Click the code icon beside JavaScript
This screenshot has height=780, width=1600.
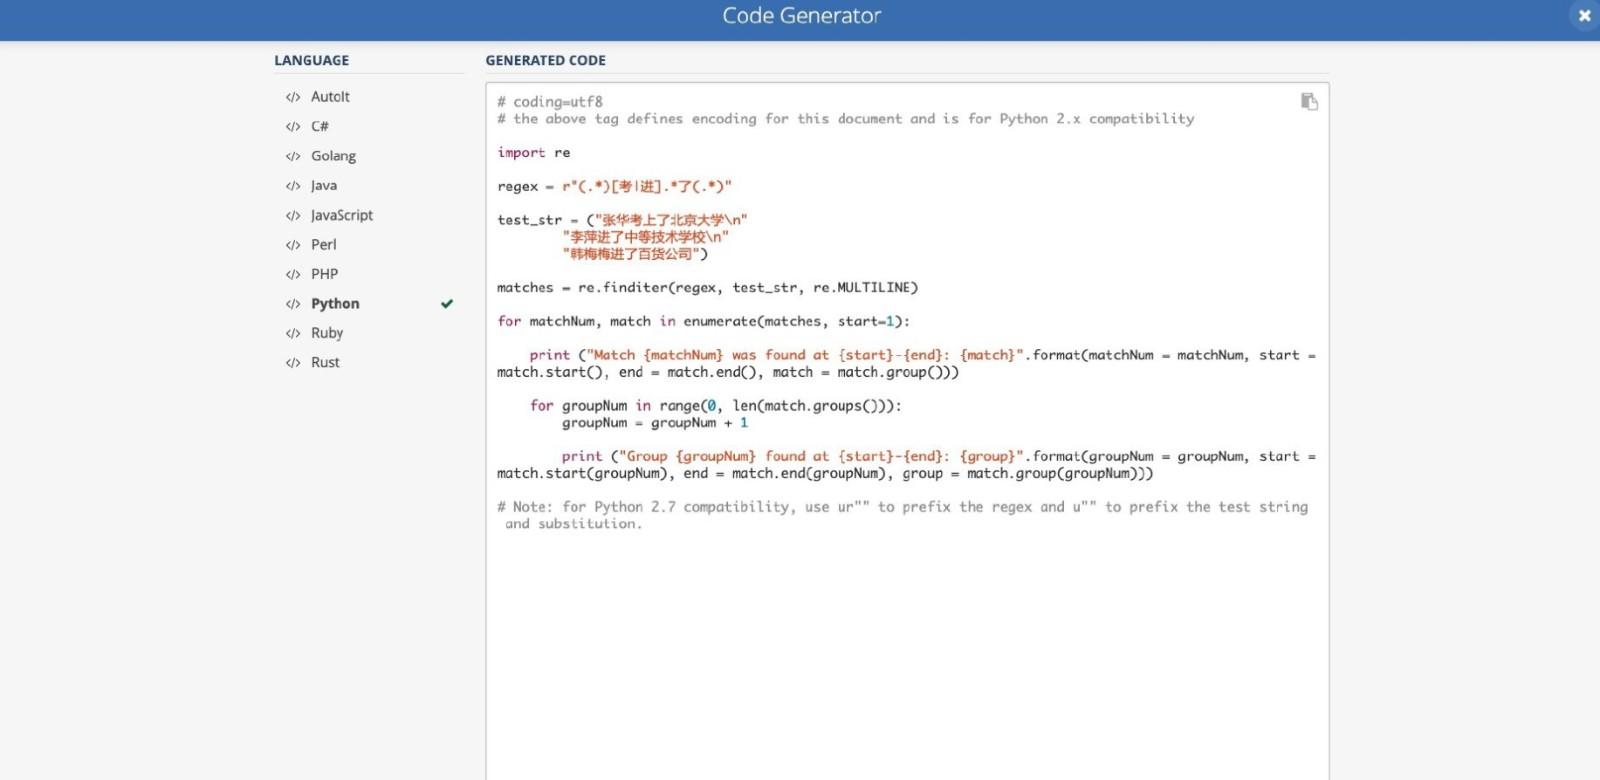coord(293,216)
